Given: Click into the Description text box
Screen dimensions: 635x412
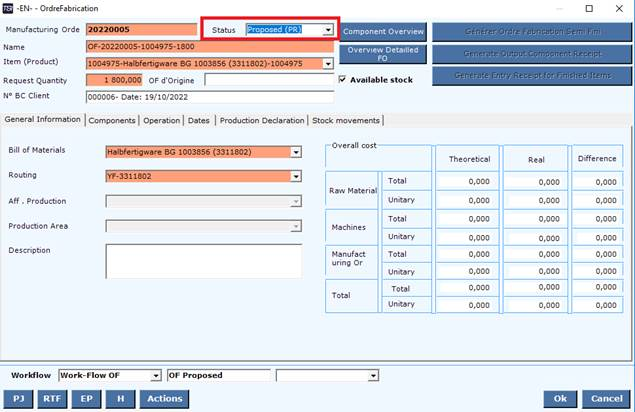Looking at the screenshot, I should [203, 260].
